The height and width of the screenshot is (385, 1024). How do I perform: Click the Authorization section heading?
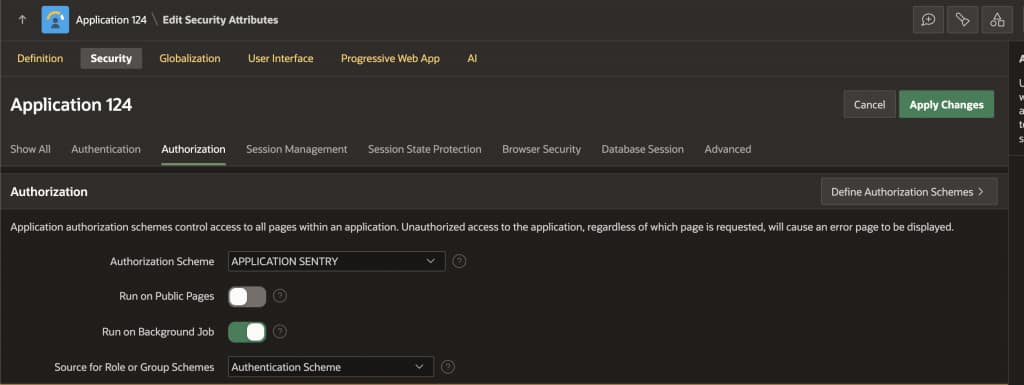[x=49, y=192]
